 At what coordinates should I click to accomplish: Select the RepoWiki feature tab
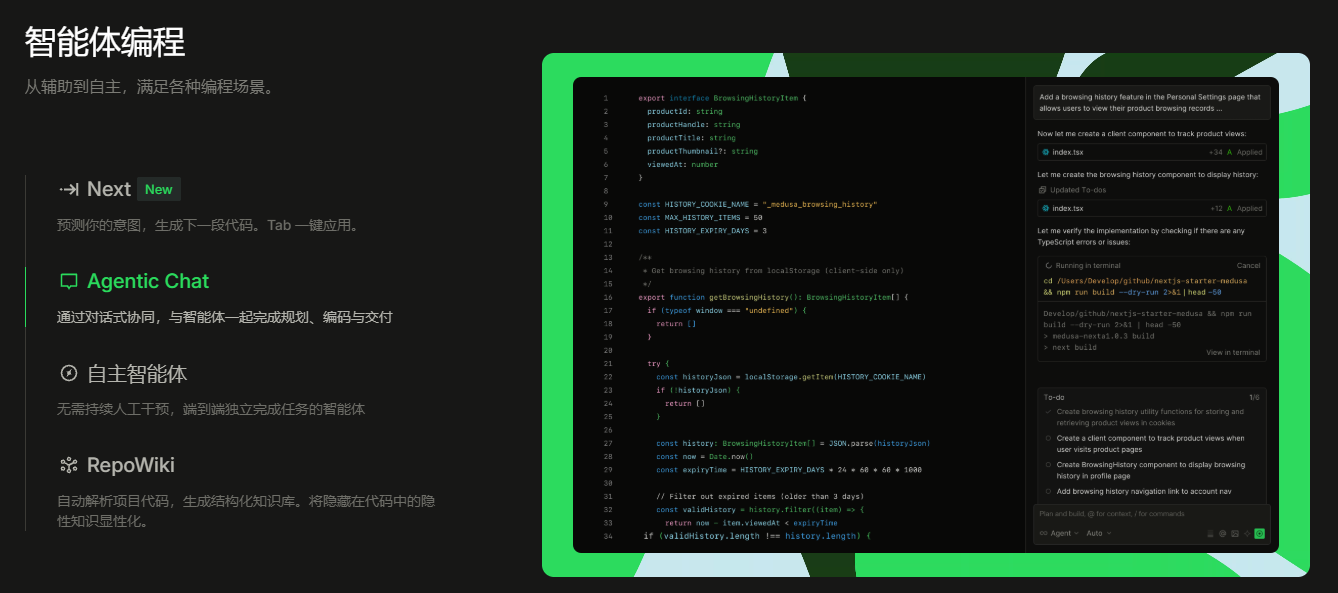[130, 465]
